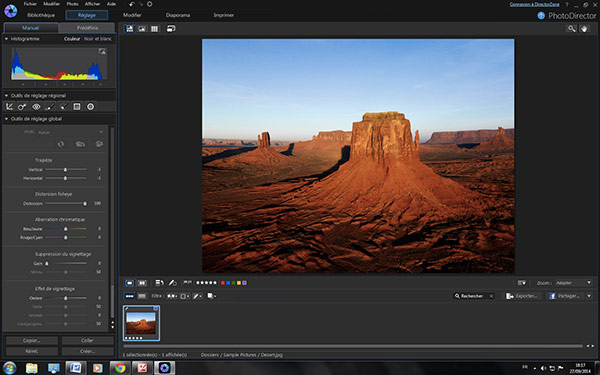This screenshot has width=600, height=375.
Task: Switch to viewer and browser mode
Action: (x=130, y=29)
